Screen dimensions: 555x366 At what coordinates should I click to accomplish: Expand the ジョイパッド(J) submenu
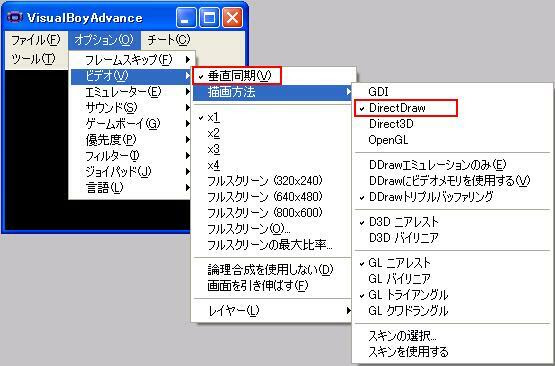[x=132, y=172]
